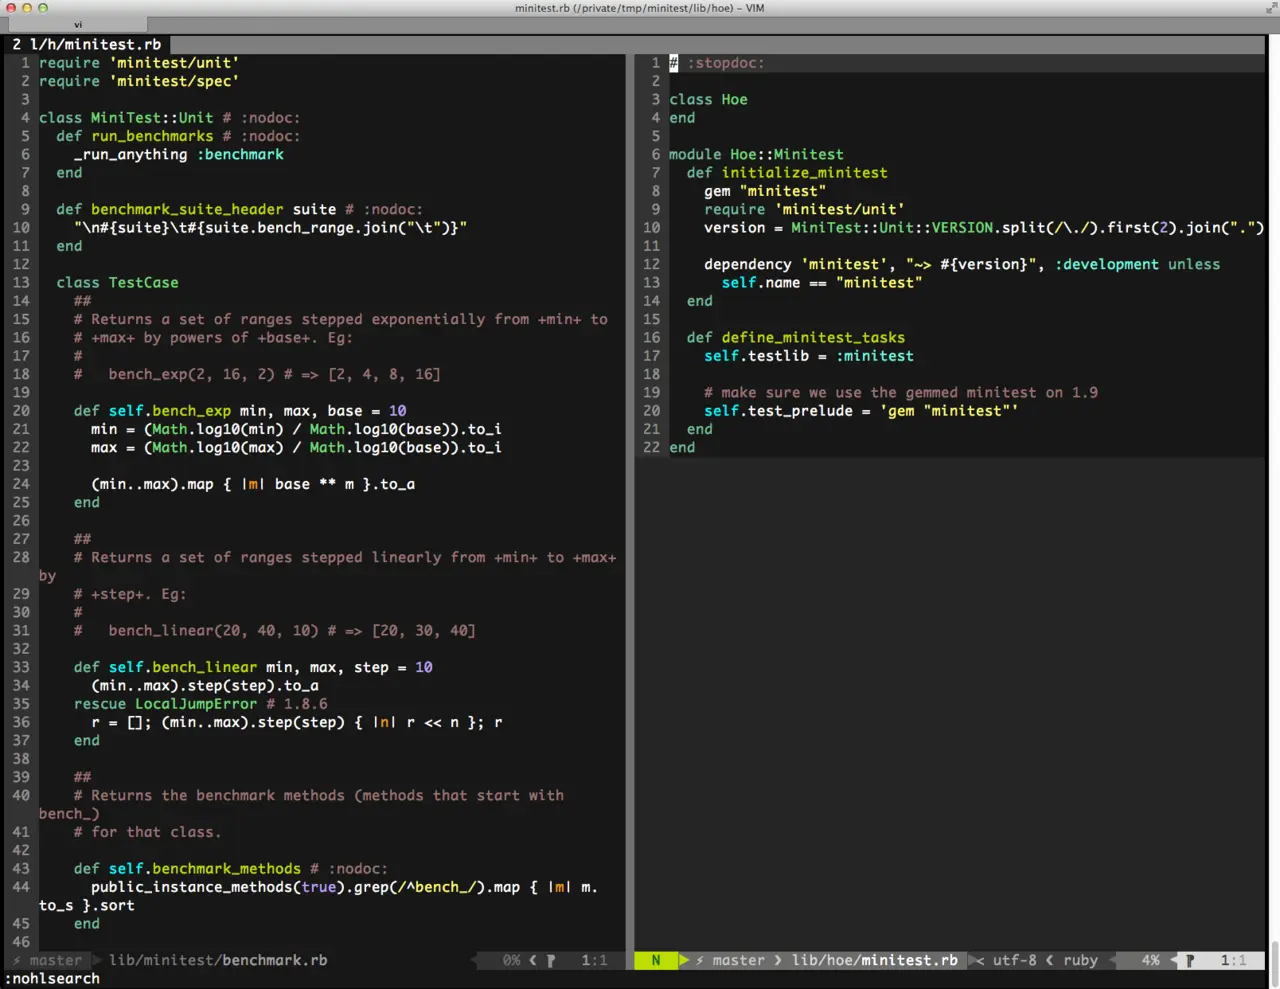This screenshot has width=1280, height=989.
Task: Select the Vim tab labeled l/h/minitest.rb
Action: (x=86, y=44)
